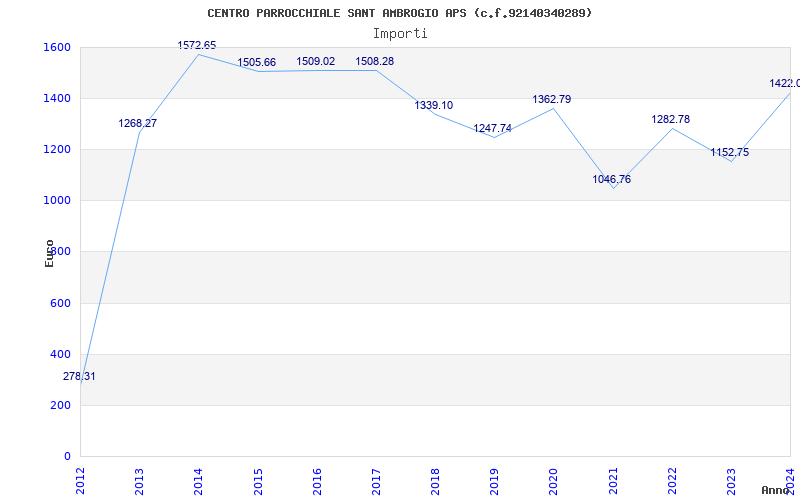Select the 1339.10 data label
Image resolution: width=800 pixels, height=500 pixels.
point(434,106)
